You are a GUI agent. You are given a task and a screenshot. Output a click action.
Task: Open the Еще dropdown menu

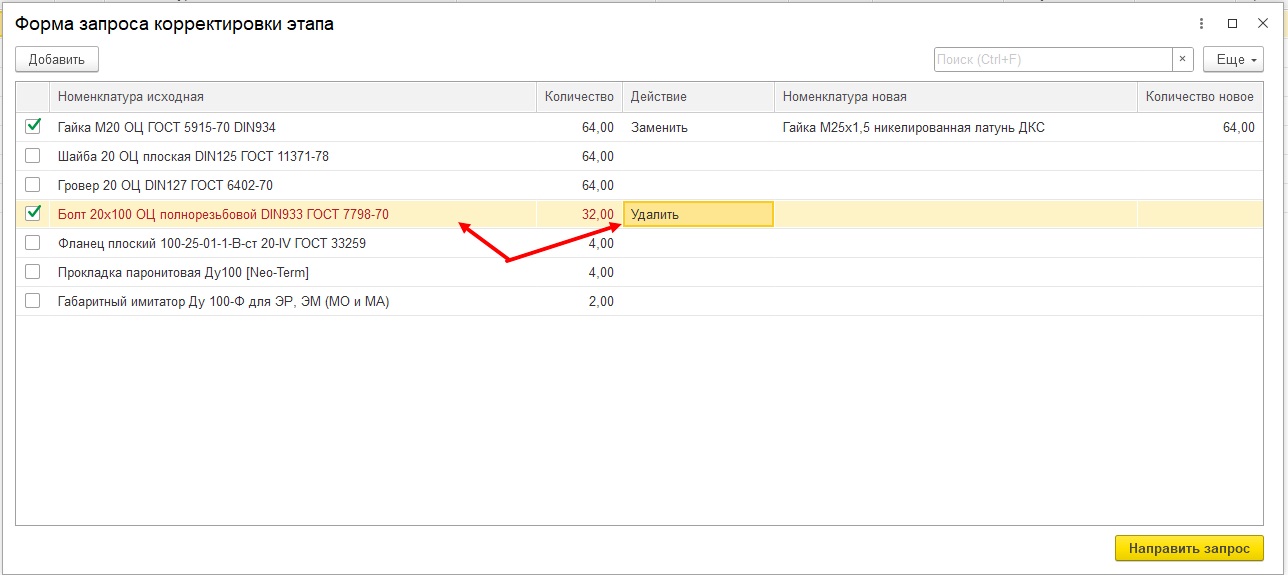tap(1233, 59)
